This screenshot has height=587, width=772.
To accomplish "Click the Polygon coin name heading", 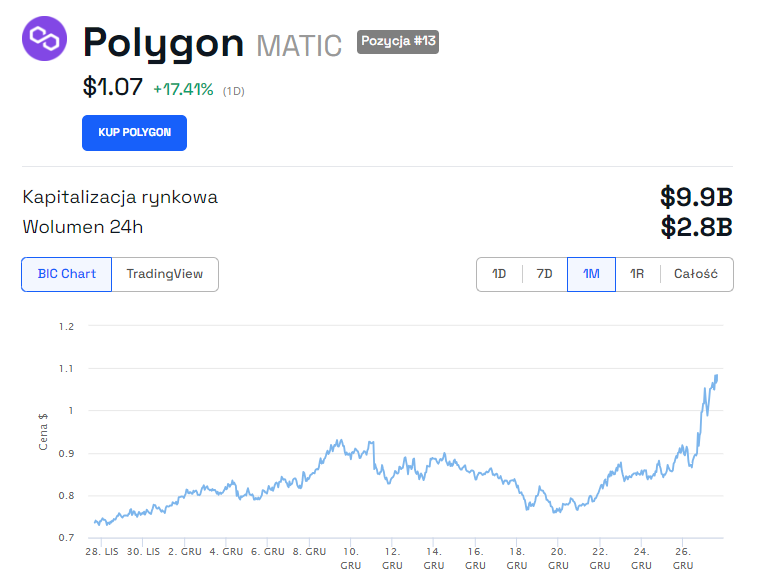I will tap(163, 43).
